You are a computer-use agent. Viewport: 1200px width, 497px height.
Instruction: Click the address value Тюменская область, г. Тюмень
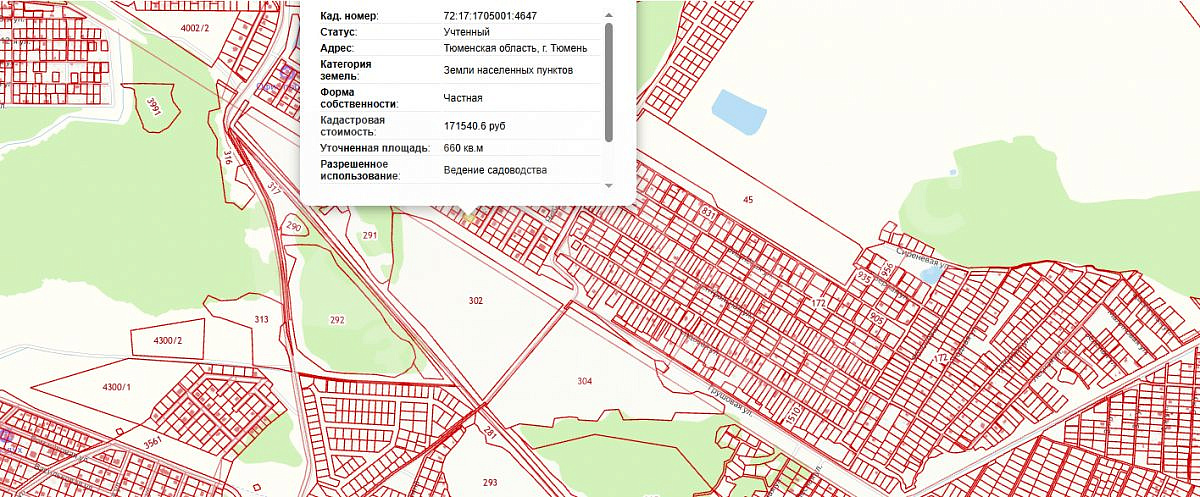515,47
